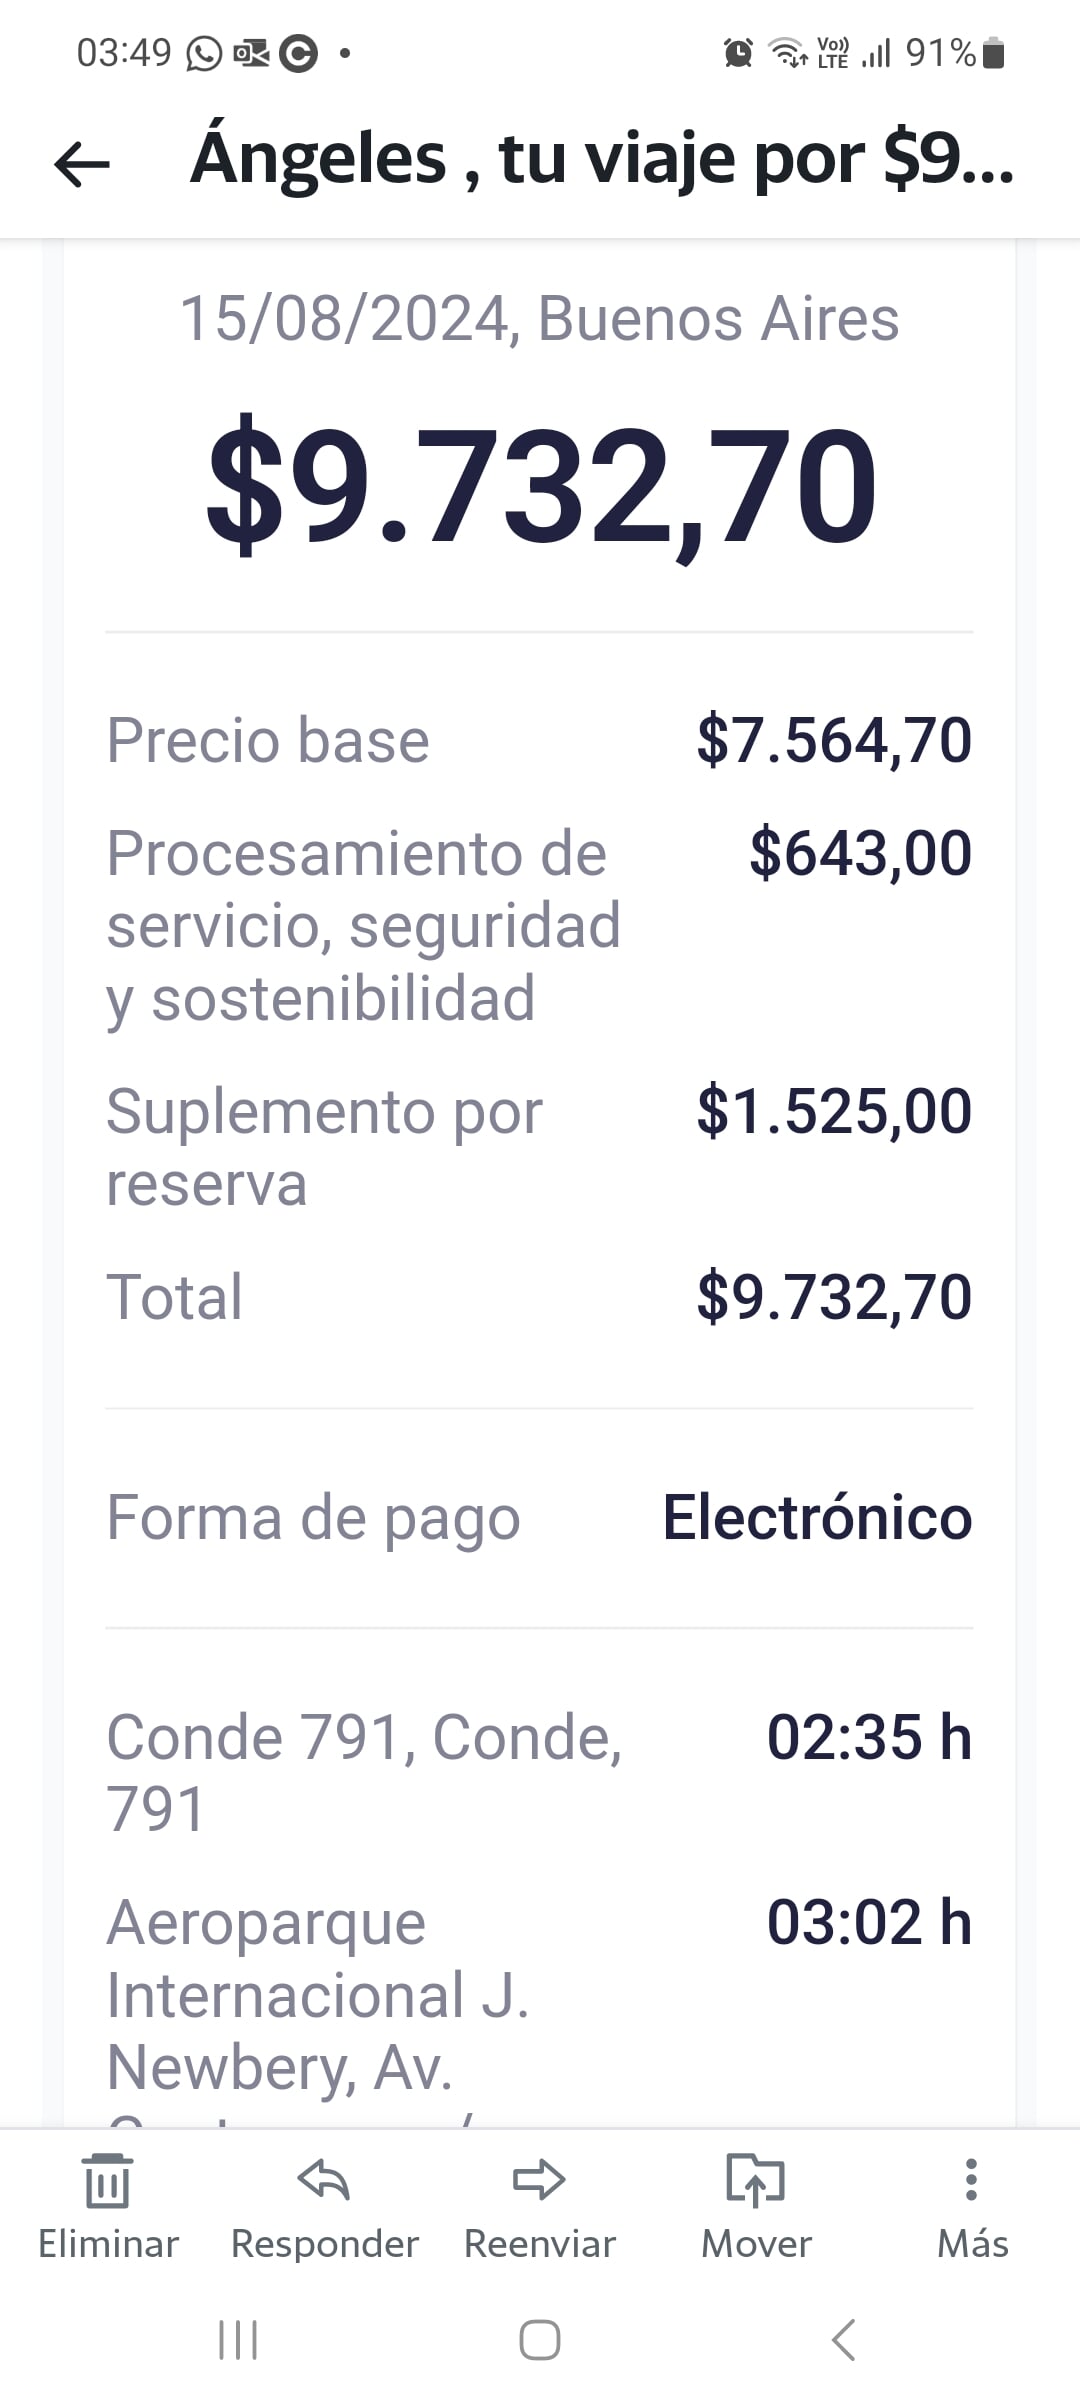Tap the Precio base row
This screenshot has width=1080, height=2400.
click(x=268, y=741)
